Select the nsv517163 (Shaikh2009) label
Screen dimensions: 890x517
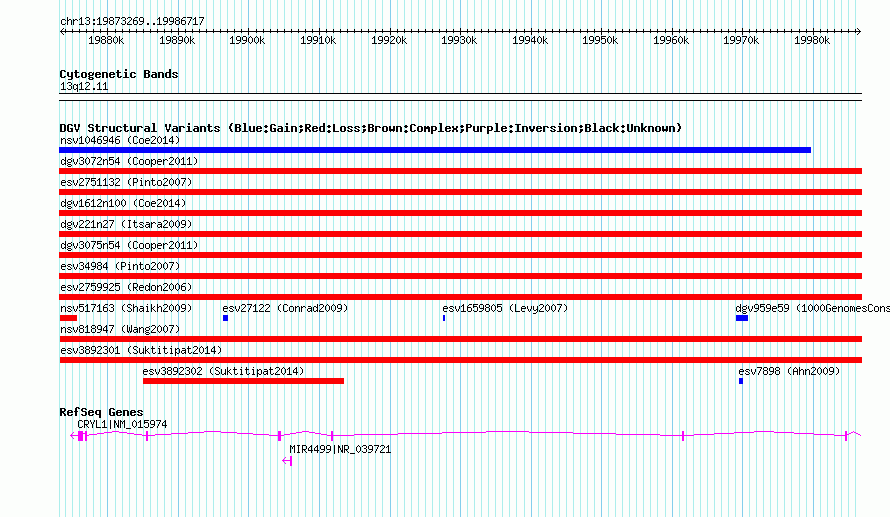[126, 308]
